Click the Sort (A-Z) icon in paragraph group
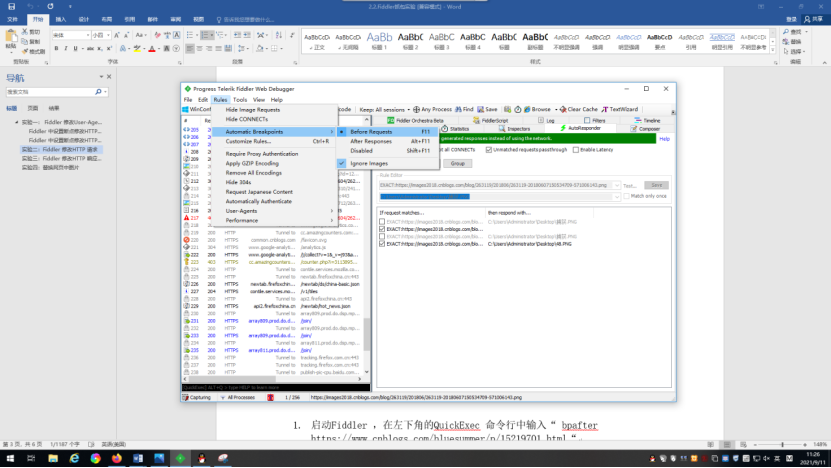Viewport: 831px width, 468px height. (279, 35)
